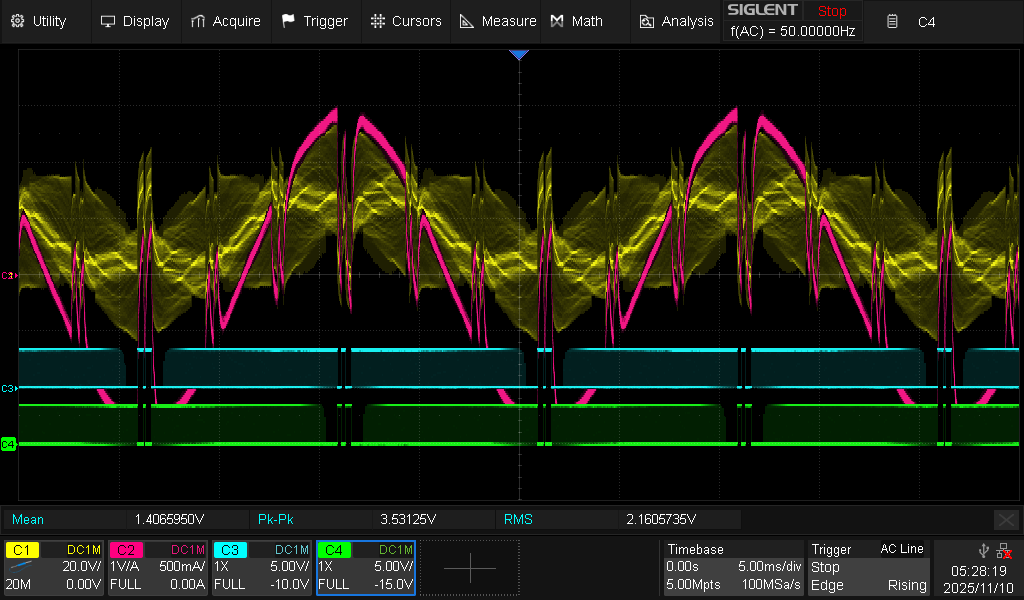Click the Analysis icon in top bar
1024x600 pixels.
tap(647, 21)
